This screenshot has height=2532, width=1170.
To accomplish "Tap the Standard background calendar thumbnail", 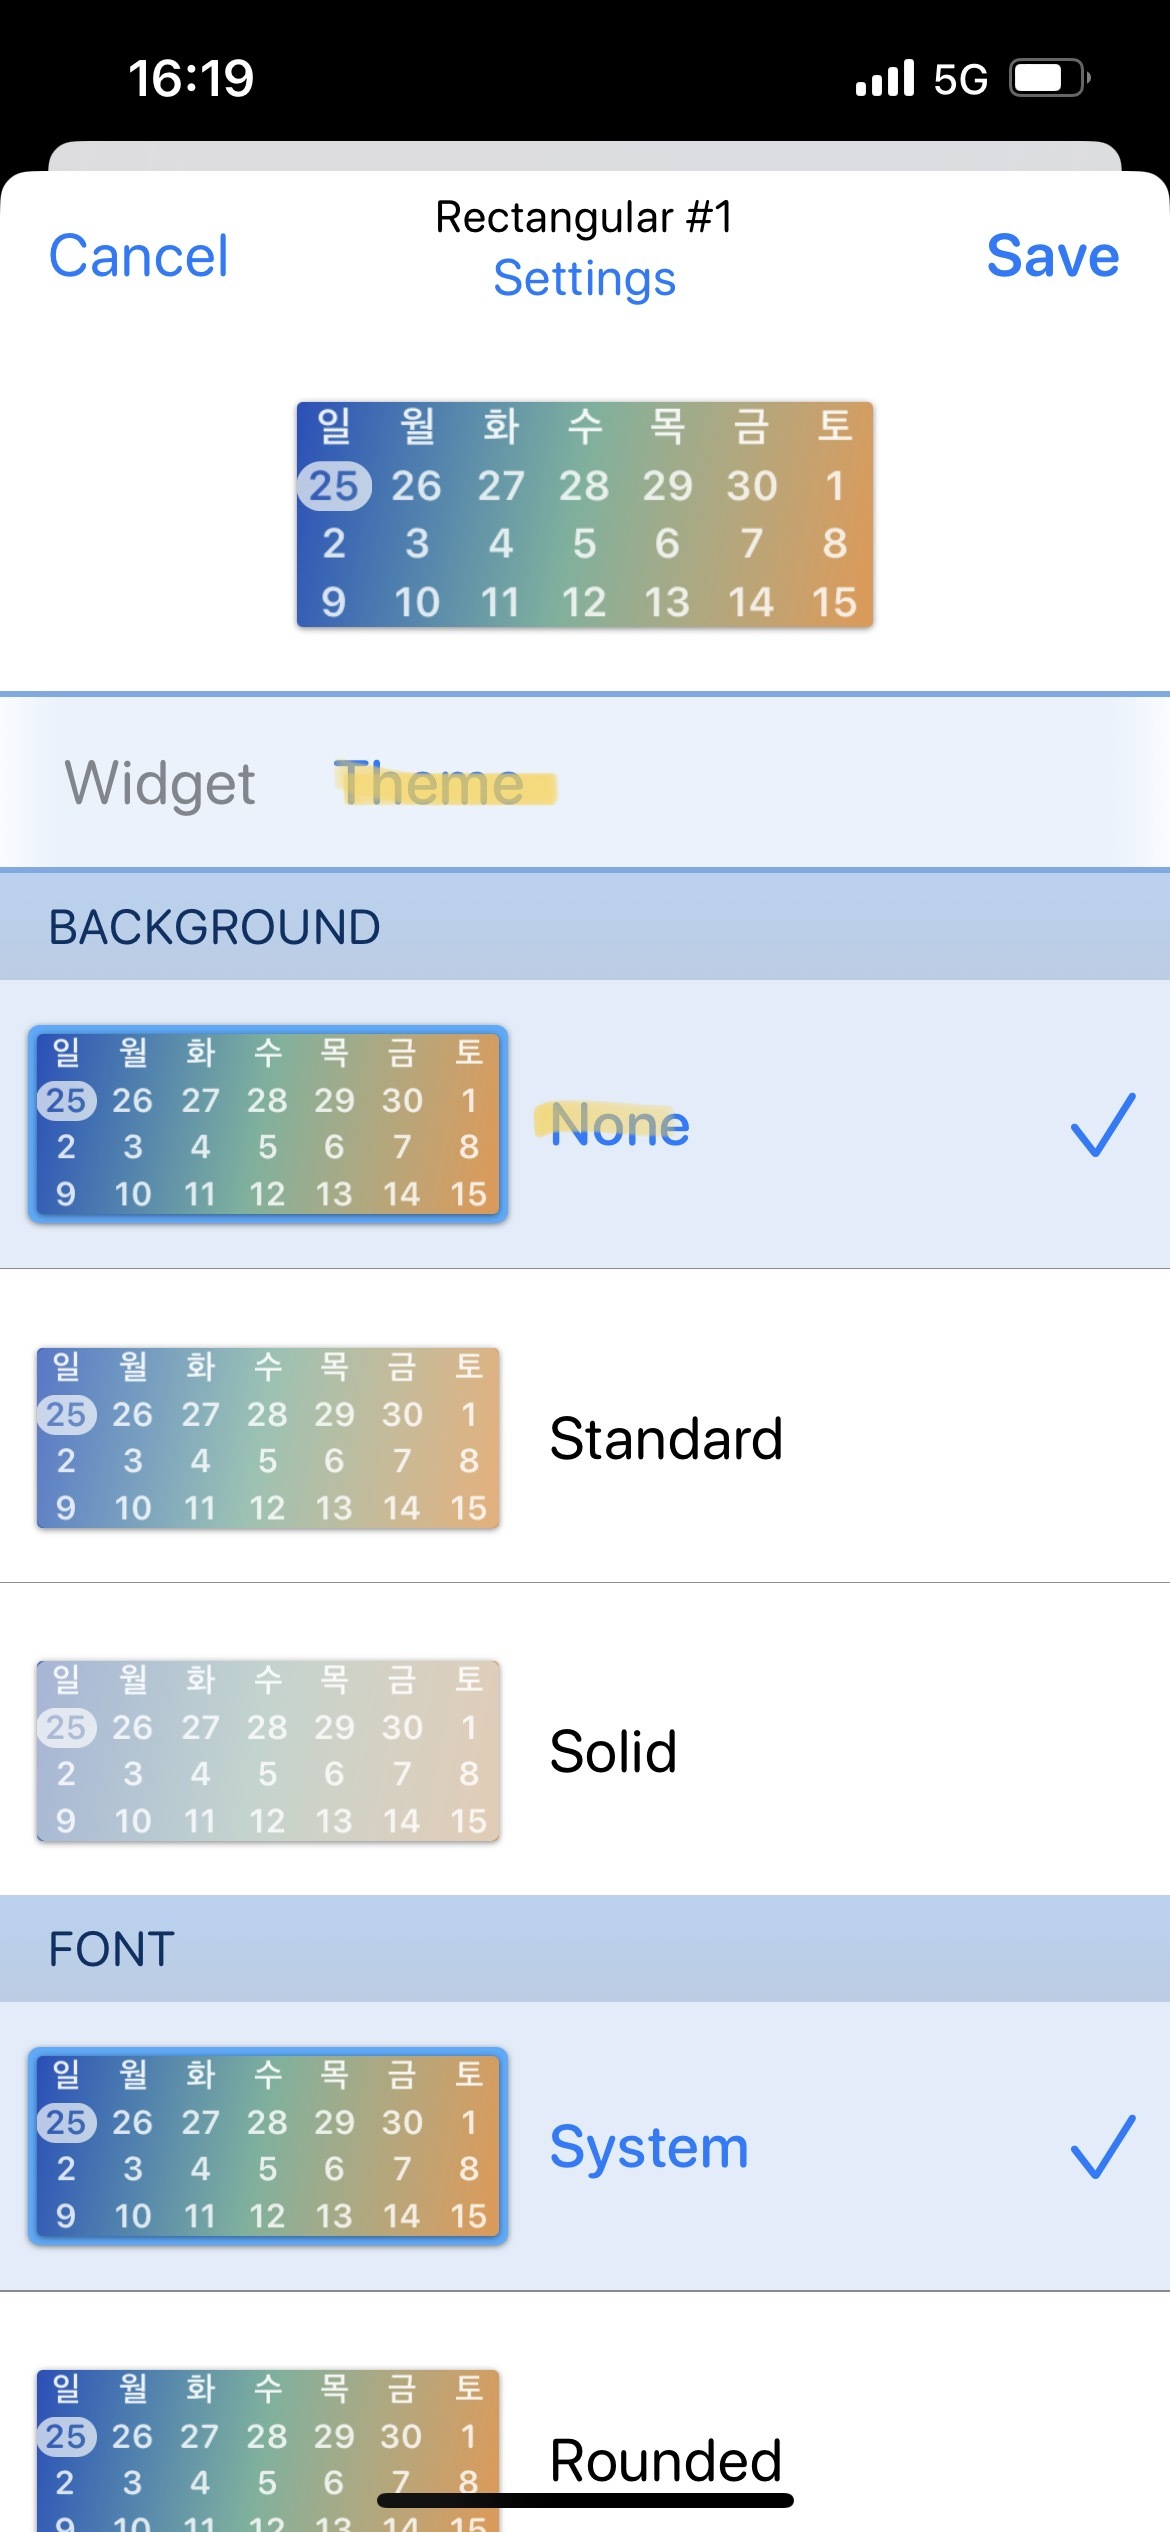I will [268, 1438].
